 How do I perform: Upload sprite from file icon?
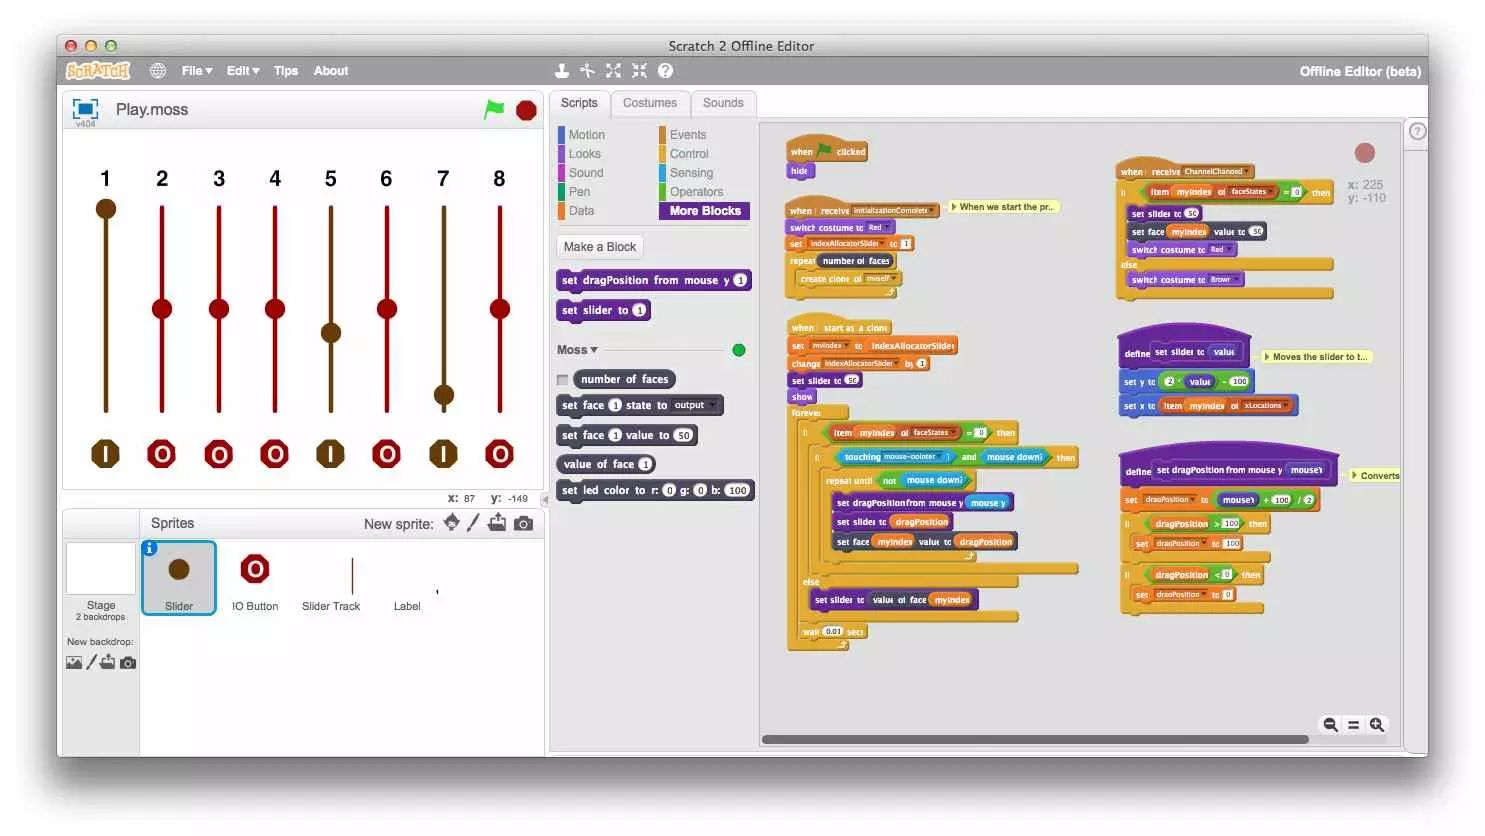(497, 522)
